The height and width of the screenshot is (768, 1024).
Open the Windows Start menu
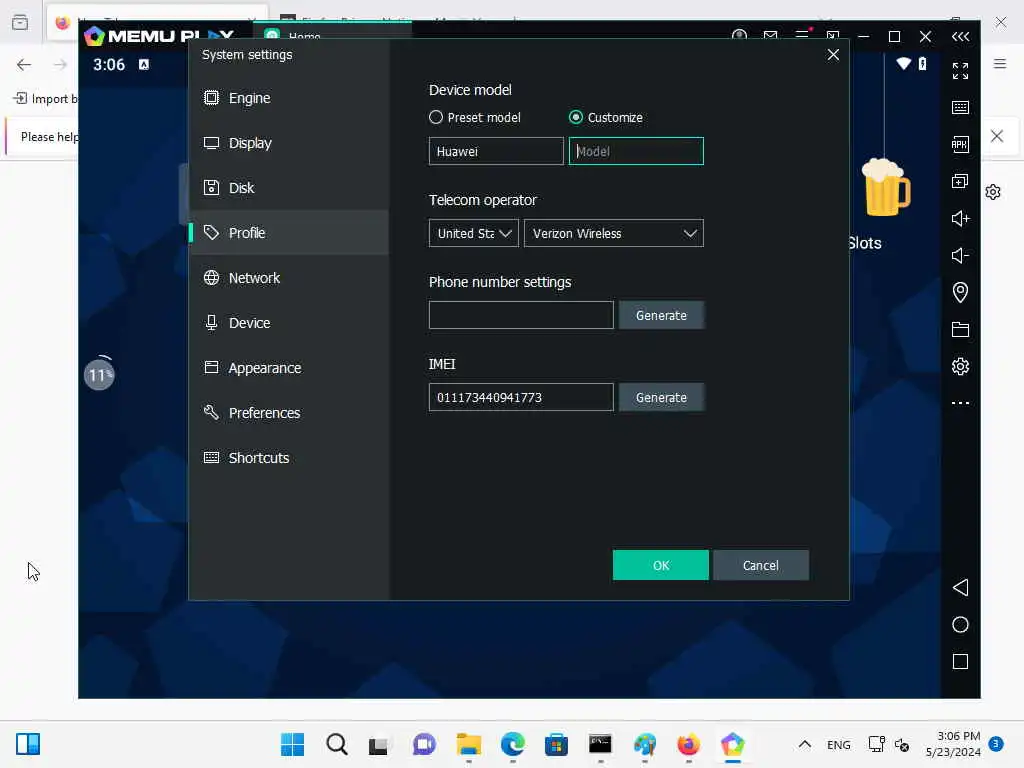[x=292, y=744]
